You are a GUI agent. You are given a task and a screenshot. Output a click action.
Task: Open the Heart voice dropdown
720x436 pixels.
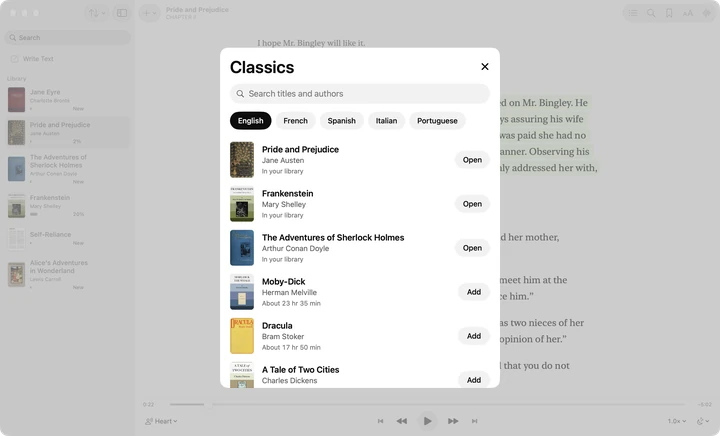click(161, 421)
